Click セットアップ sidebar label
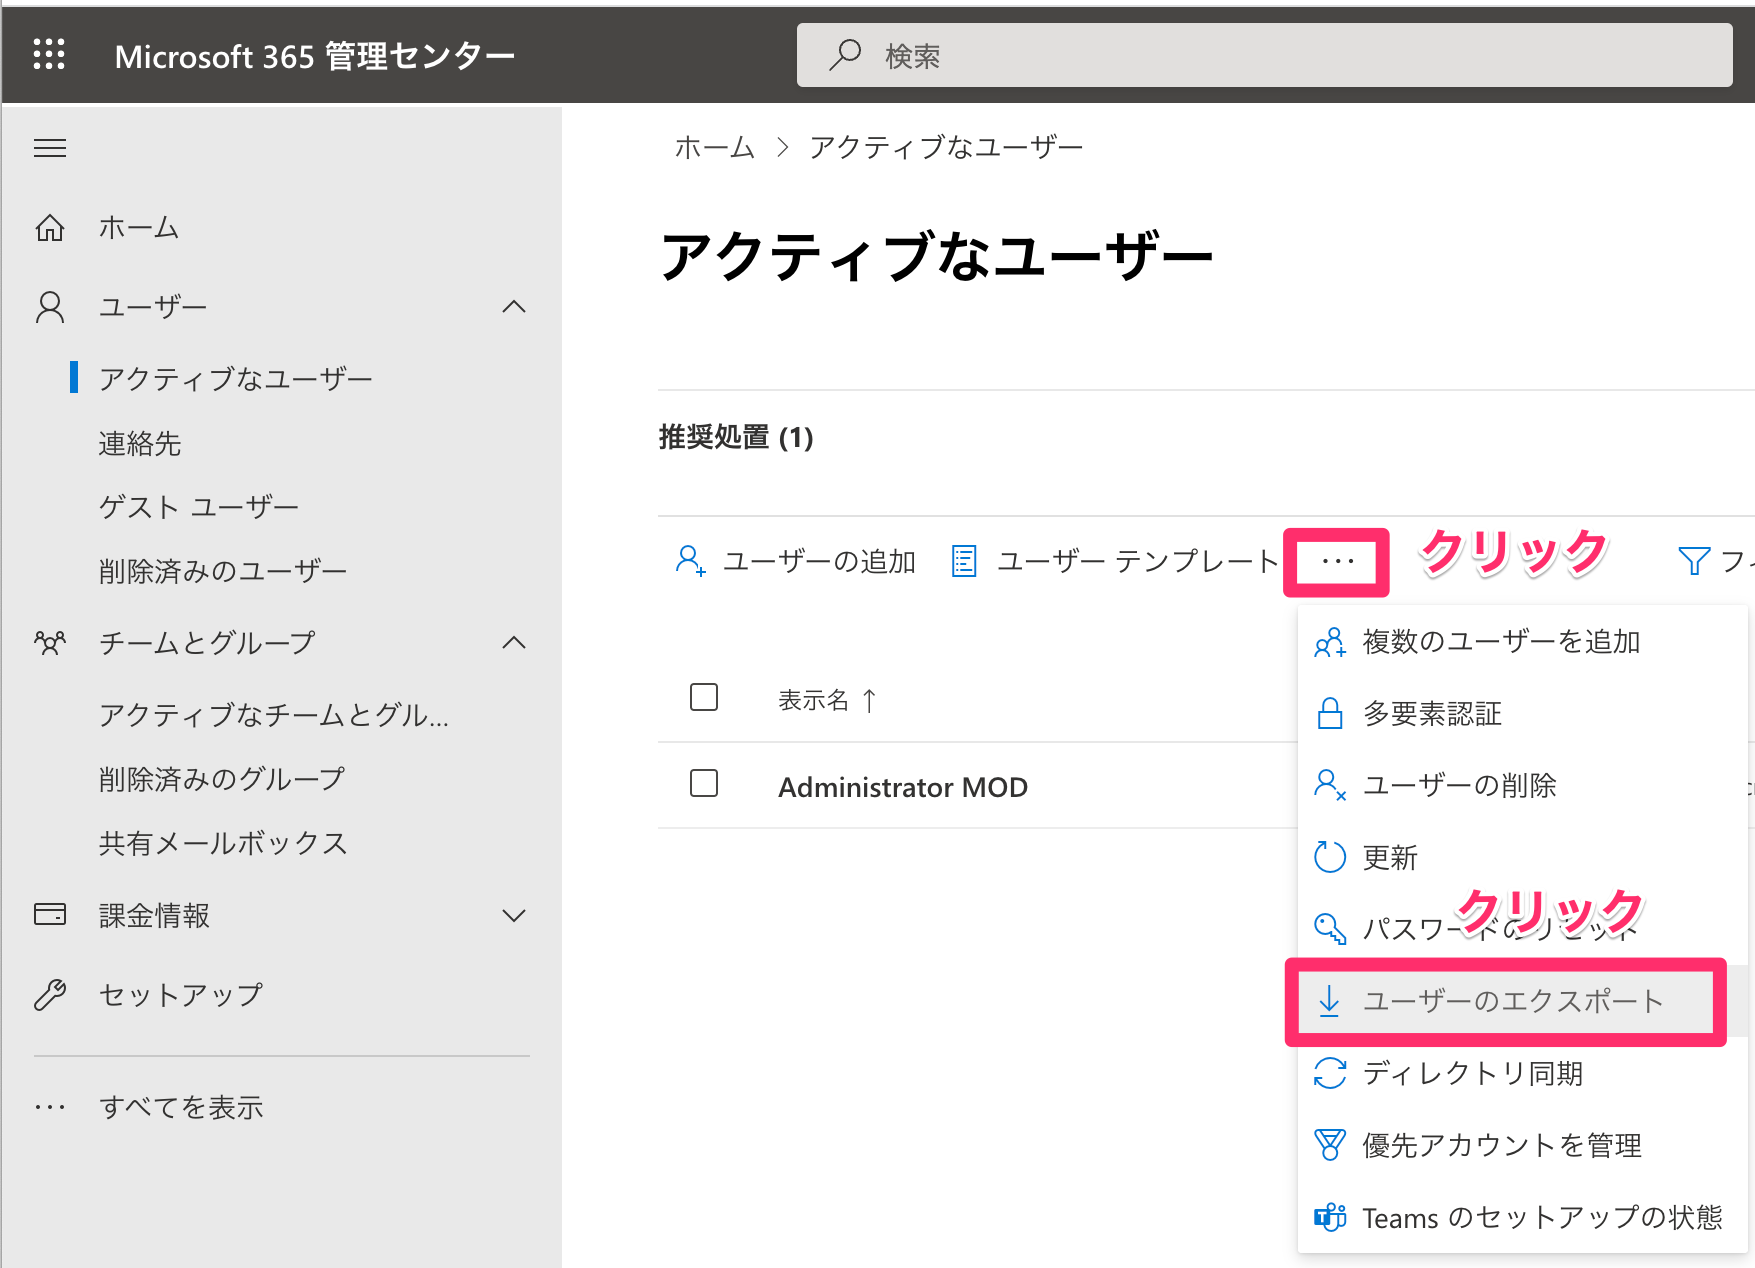1755x1268 pixels. click(x=181, y=995)
